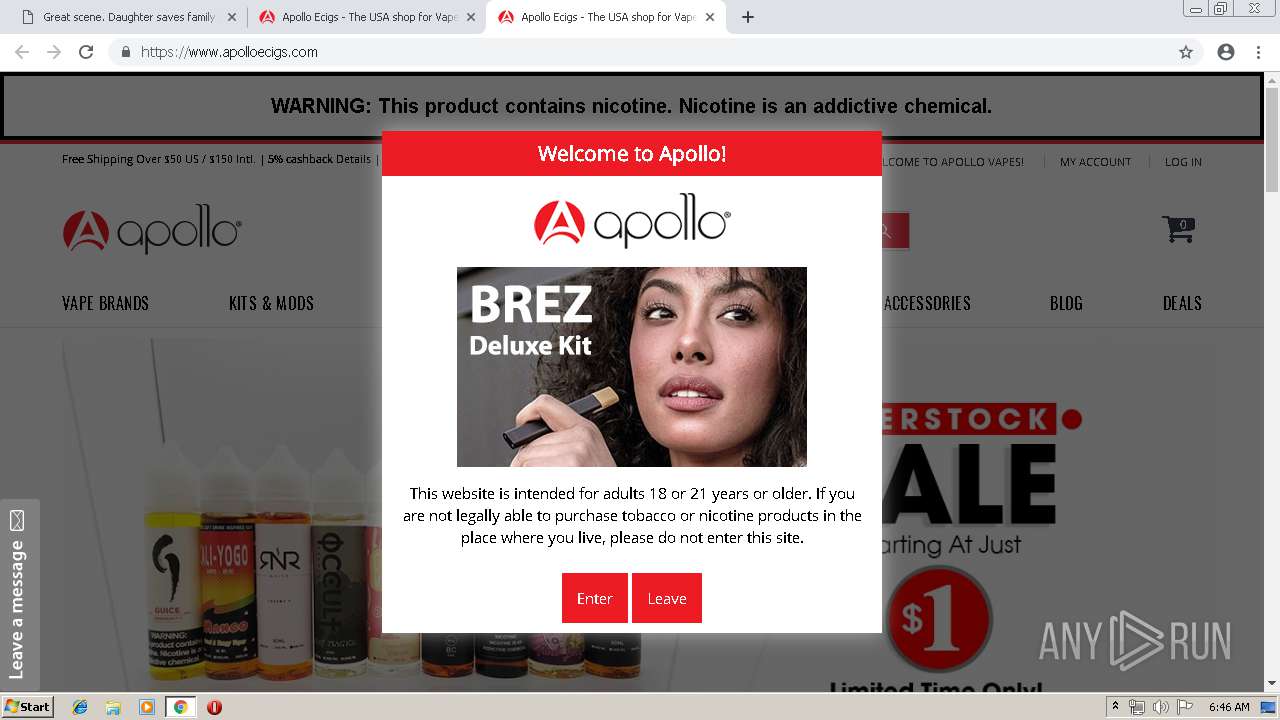This screenshot has height=720, width=1280.
Task: Open the Kits & Mods menu
Action: click(x=271, y=303)
